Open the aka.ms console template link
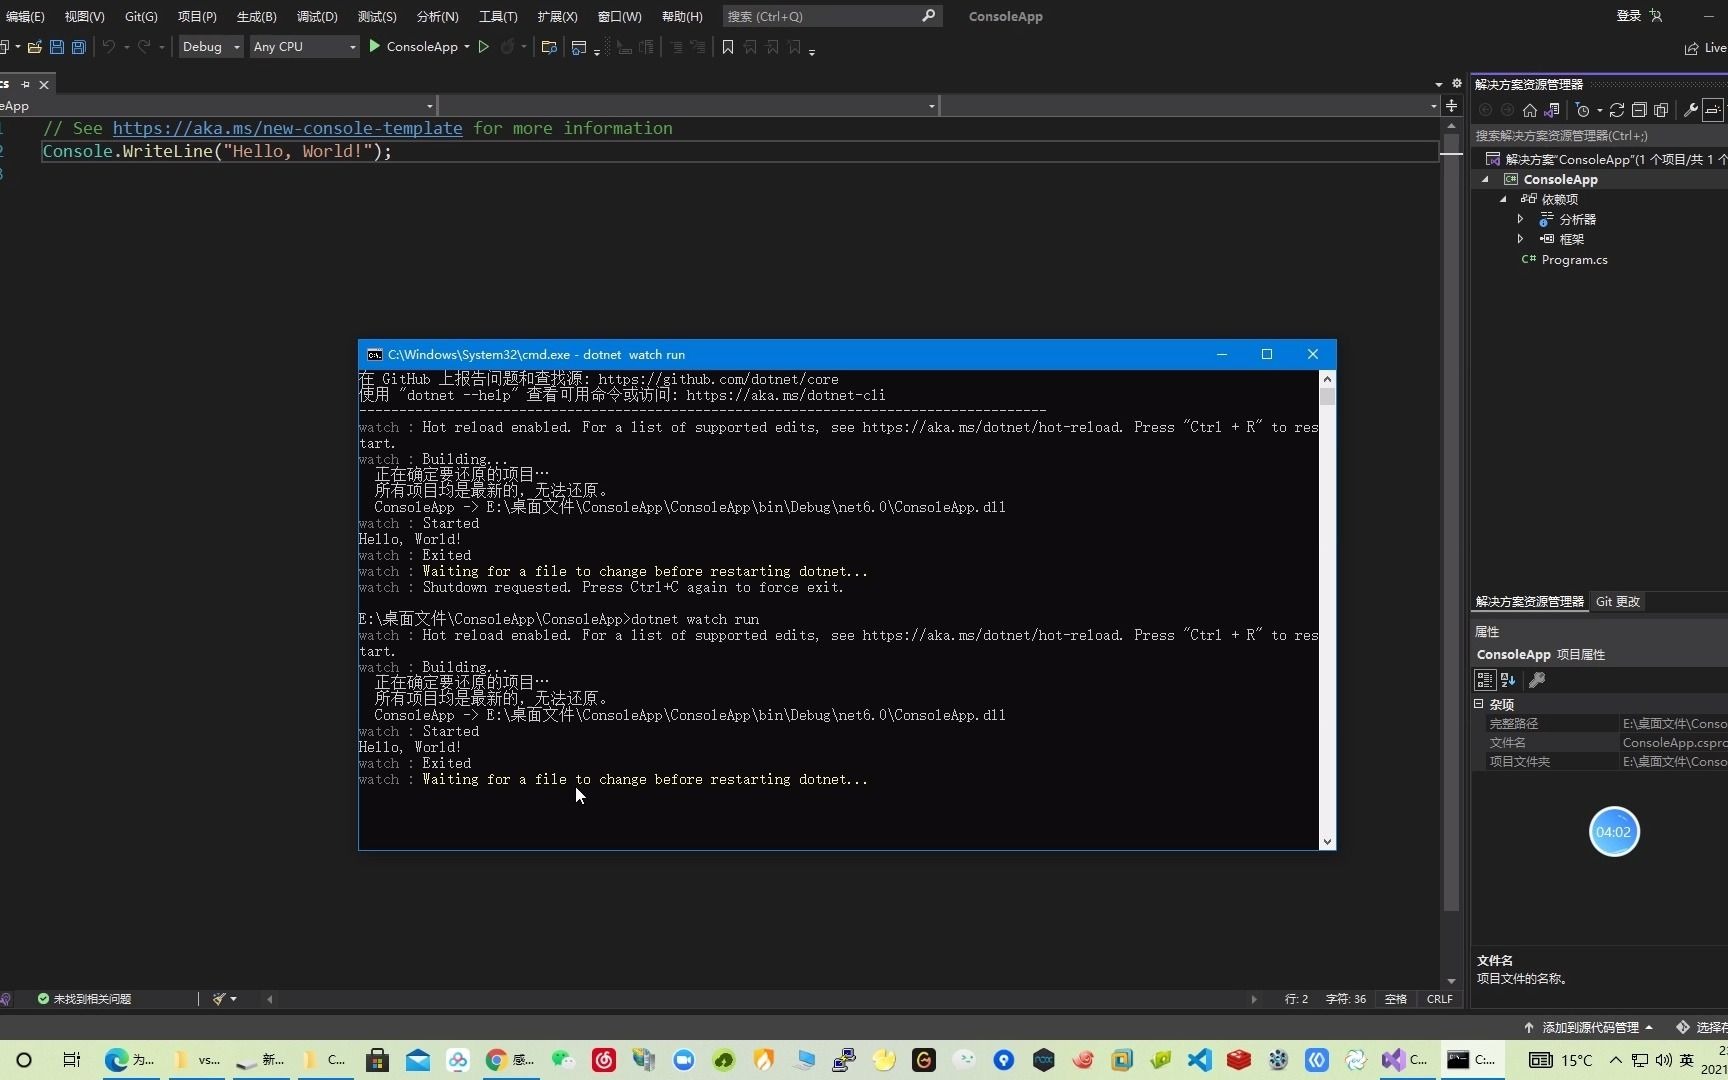 tap(288, 128)
